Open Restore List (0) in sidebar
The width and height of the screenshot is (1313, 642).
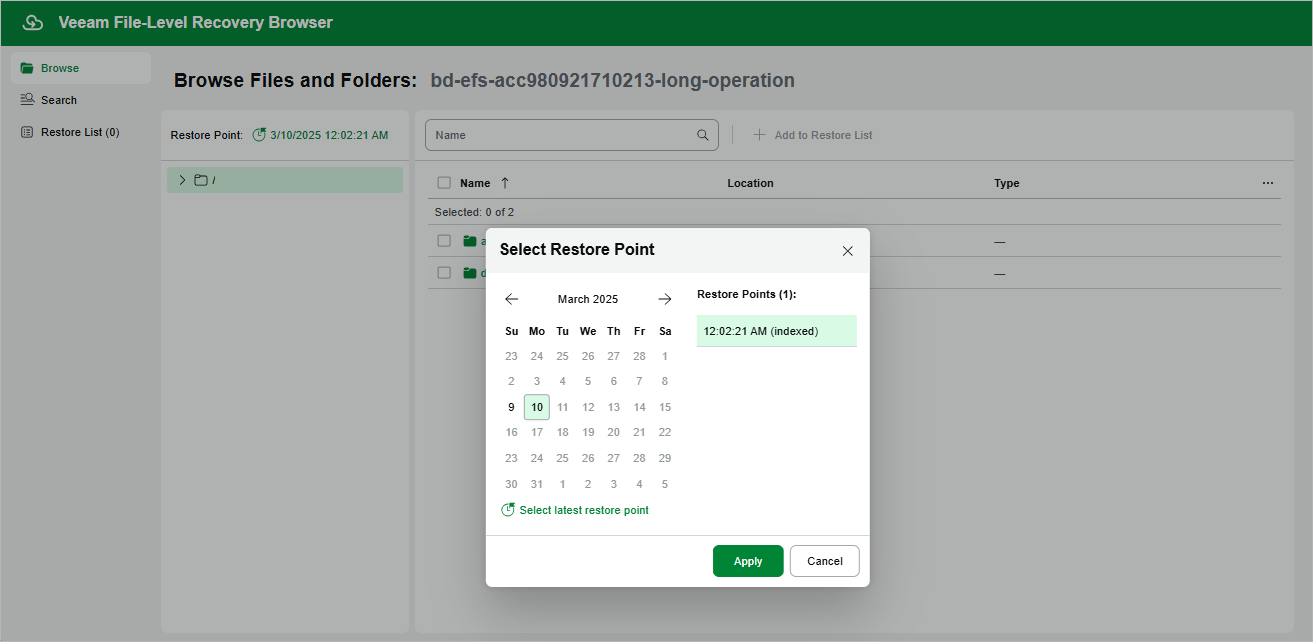pos(79,132)
